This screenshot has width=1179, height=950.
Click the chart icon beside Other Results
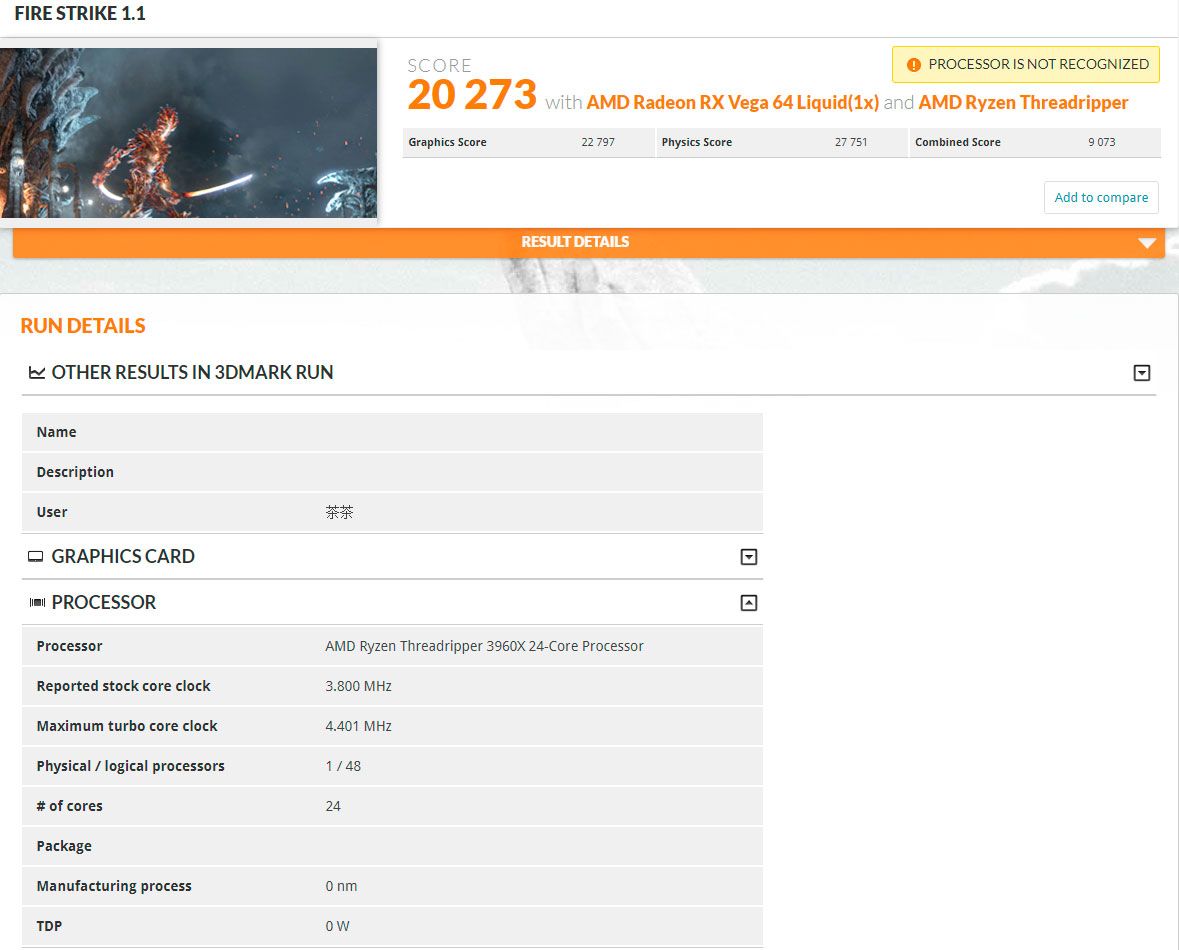pyautogui.click(x=36, y=372)
